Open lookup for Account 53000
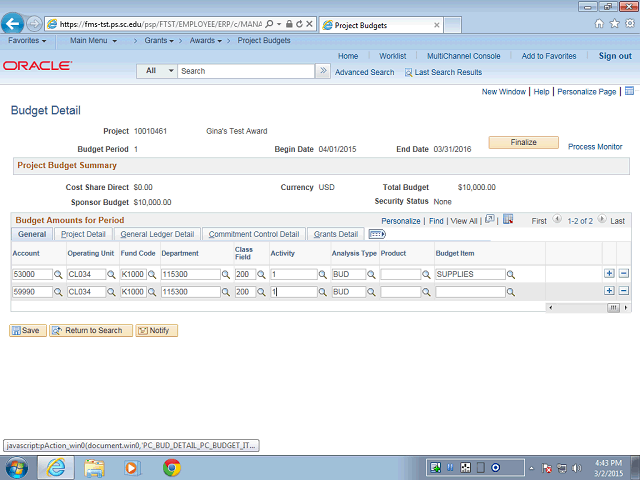 click(58, 275)
